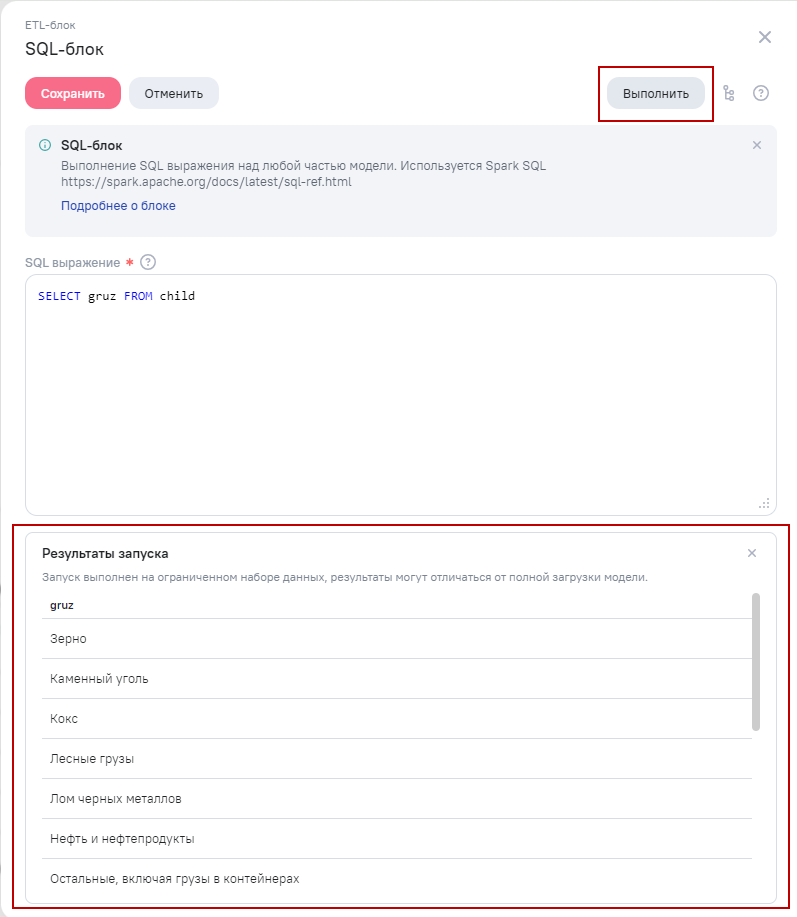The width and height of the screenshot is (797, 917).
Task: Click the info icon in the SQL-блок banner
Action: [45, 145]
